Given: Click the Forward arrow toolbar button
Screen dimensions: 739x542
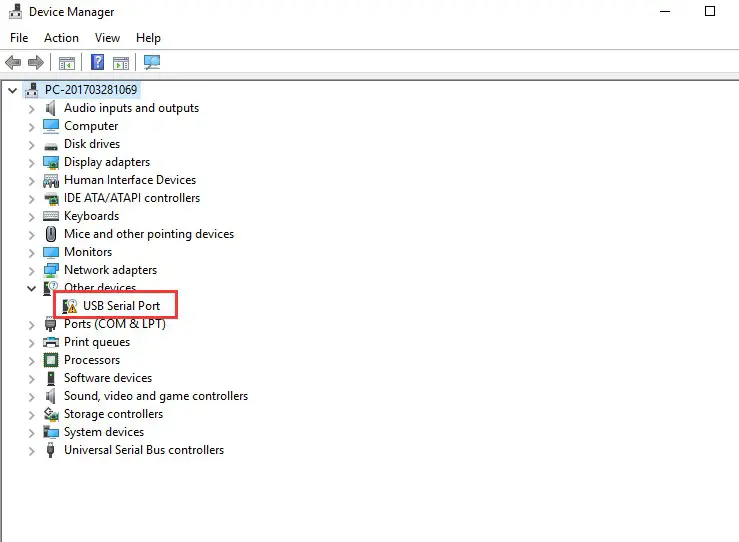Looking at the screenshot, I should click(x=36, y=62).
